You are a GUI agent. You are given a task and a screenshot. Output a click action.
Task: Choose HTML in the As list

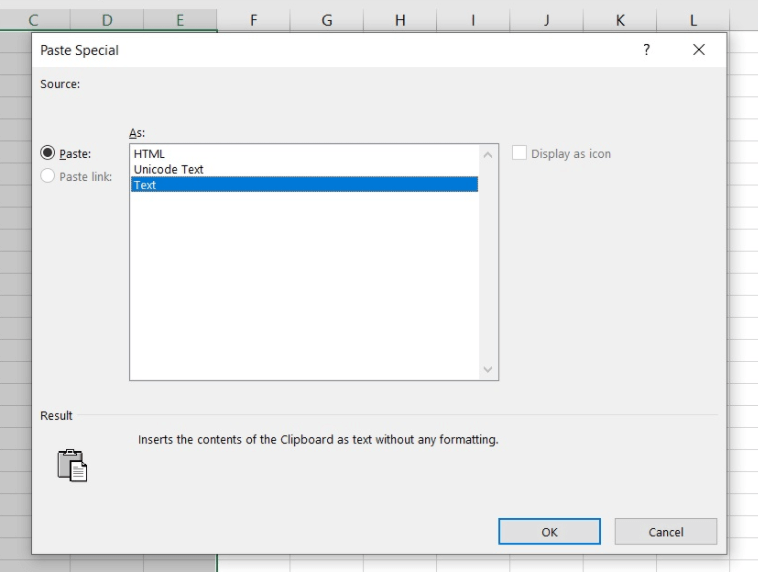coord(149,154)
